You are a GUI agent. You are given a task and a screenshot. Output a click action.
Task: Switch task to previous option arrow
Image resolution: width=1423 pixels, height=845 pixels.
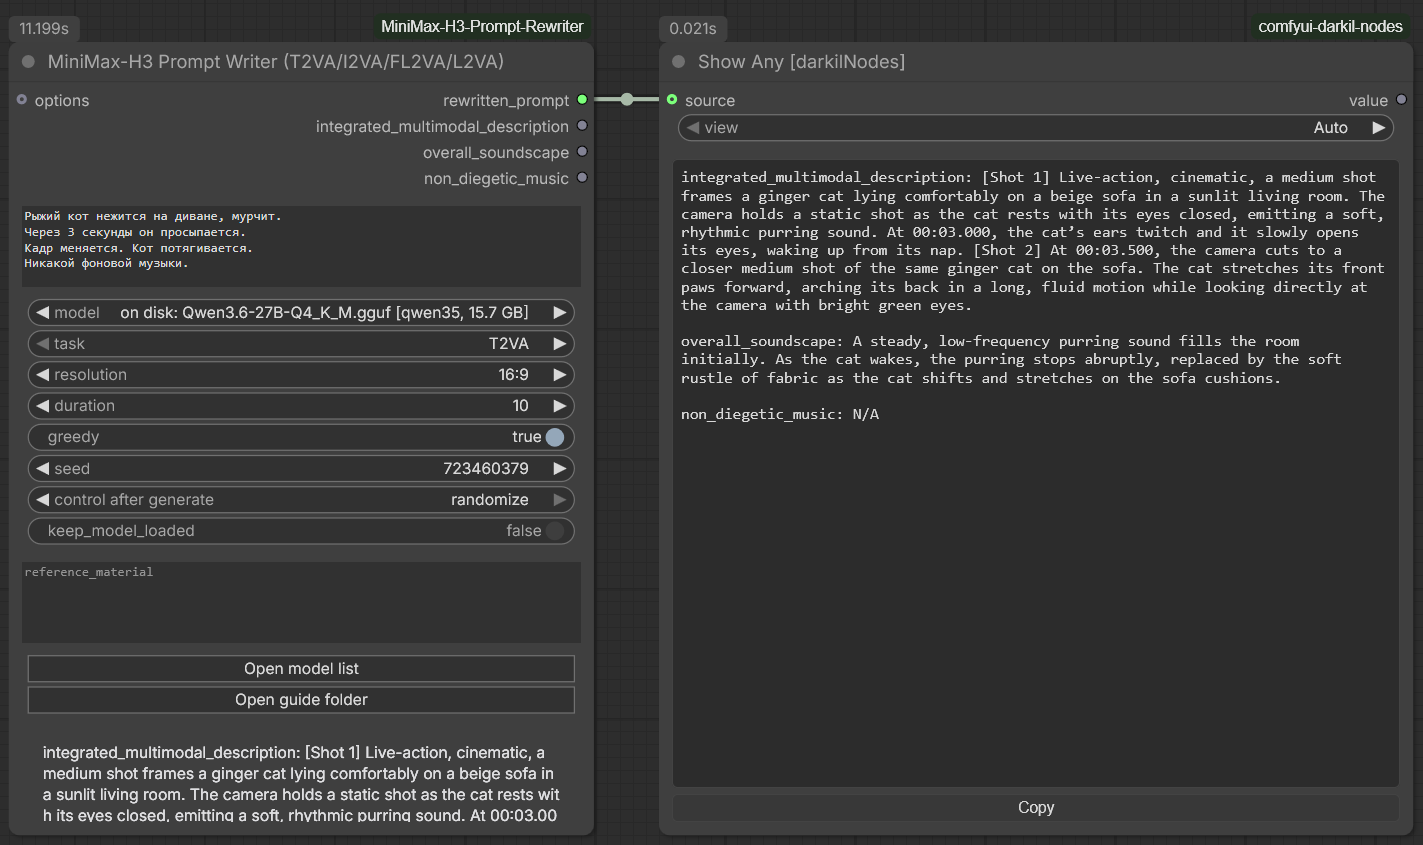pos(42,343)
